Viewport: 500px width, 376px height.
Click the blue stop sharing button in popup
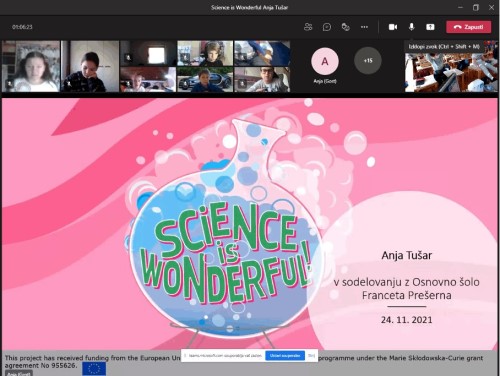(285, 356)
